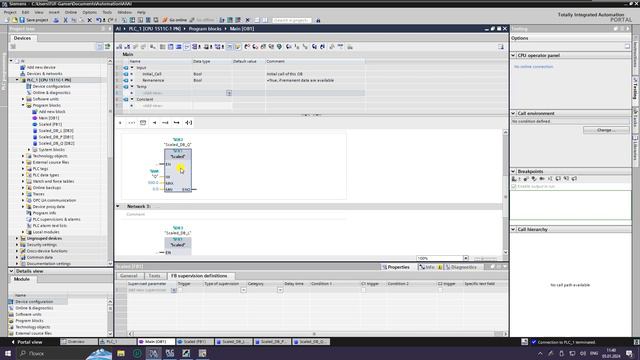The image size is (640, 360).
Task: Insert the empty box instruction icon
Action: tap(143, 122)
